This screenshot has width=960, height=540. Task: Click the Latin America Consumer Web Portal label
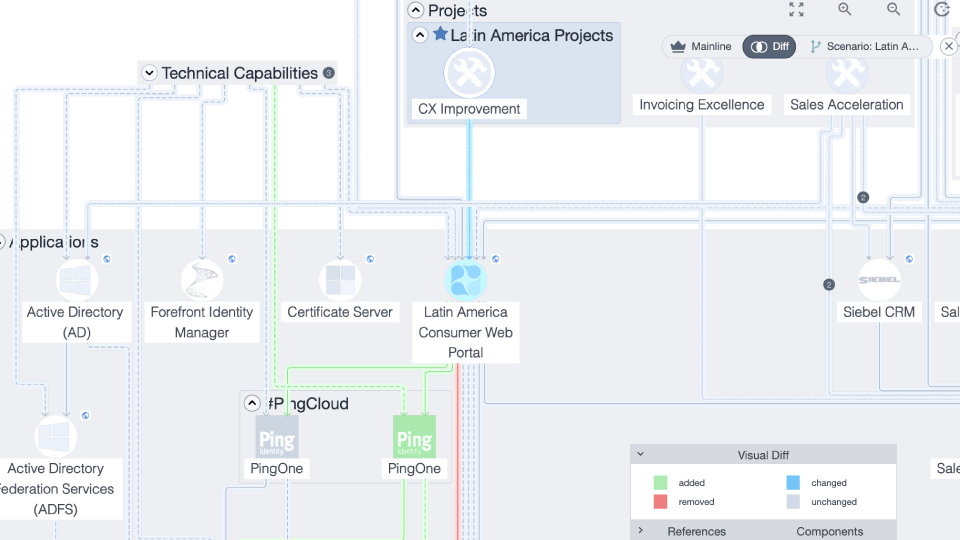(x=465, y=332)
